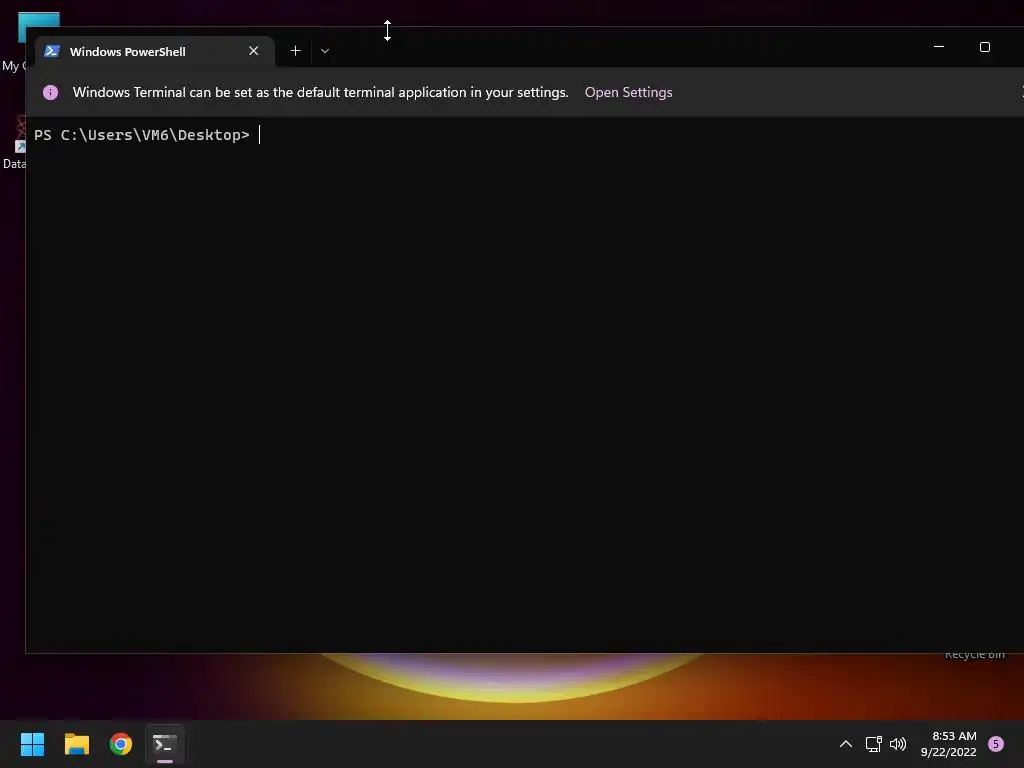Open volume control in system tray
This screenshot has width=1024, height=768.
pos(898,744)
